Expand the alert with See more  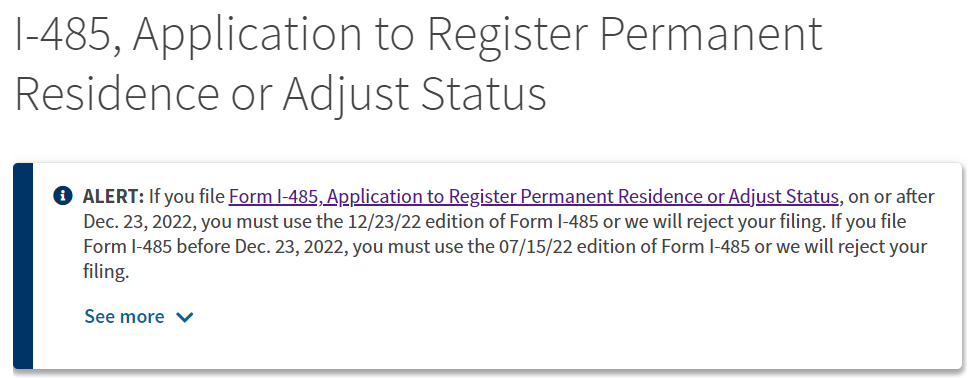pos(139,317)
